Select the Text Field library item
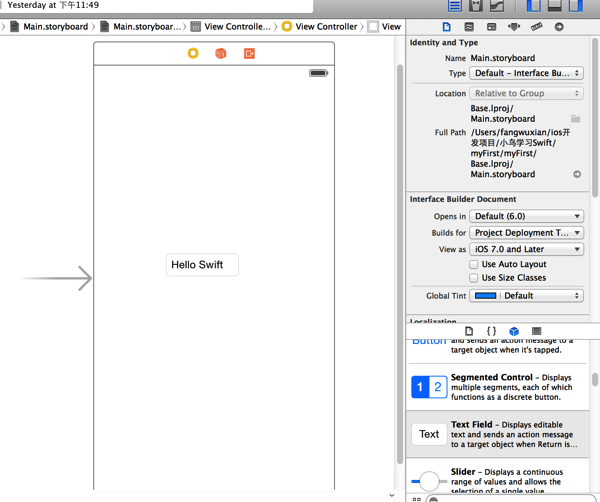The height and width of the screenshot is (502, 600). coord(498,434)
